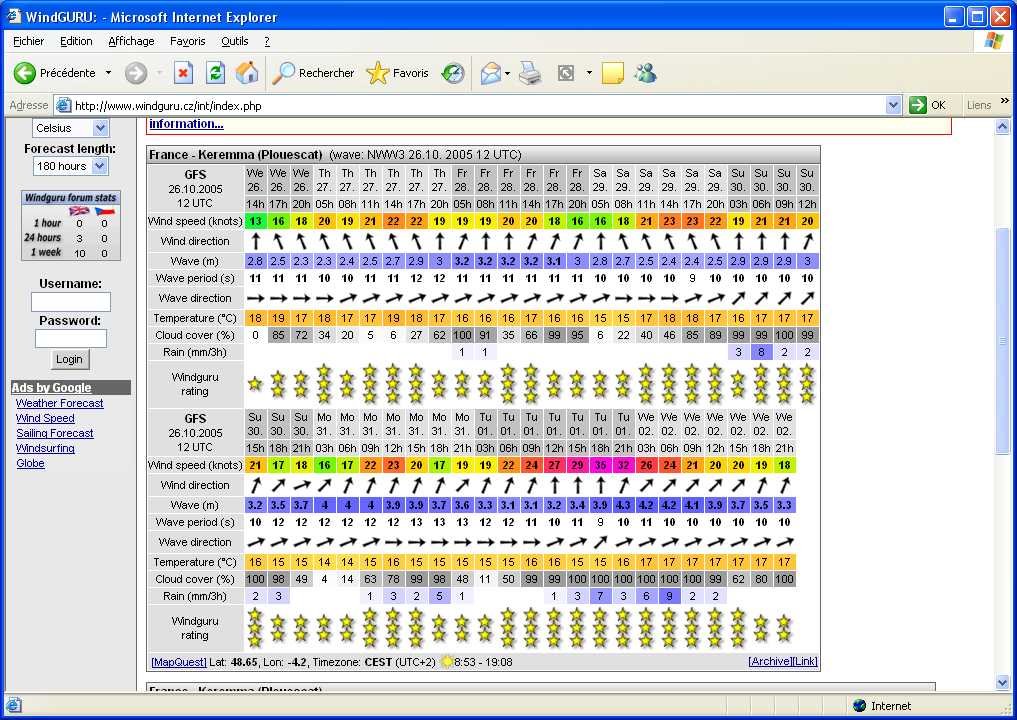The height and width of the screenshot is (720, 1017).
Task: Open the Sailing Forecast ad link
Action: 55,433
